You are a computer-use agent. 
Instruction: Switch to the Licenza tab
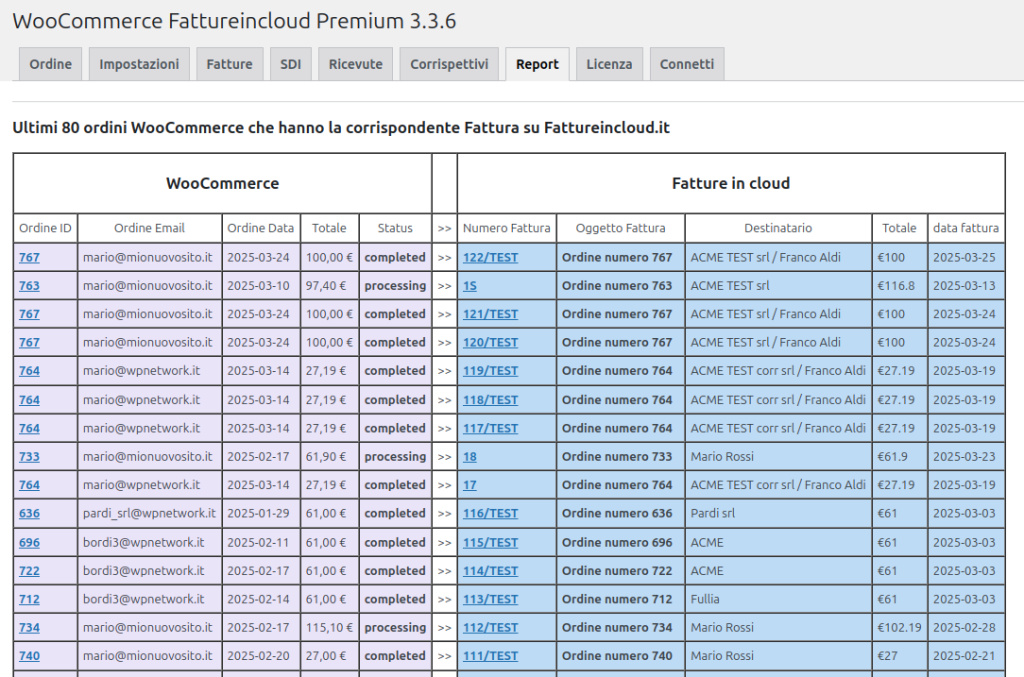(x=609, y=64)
